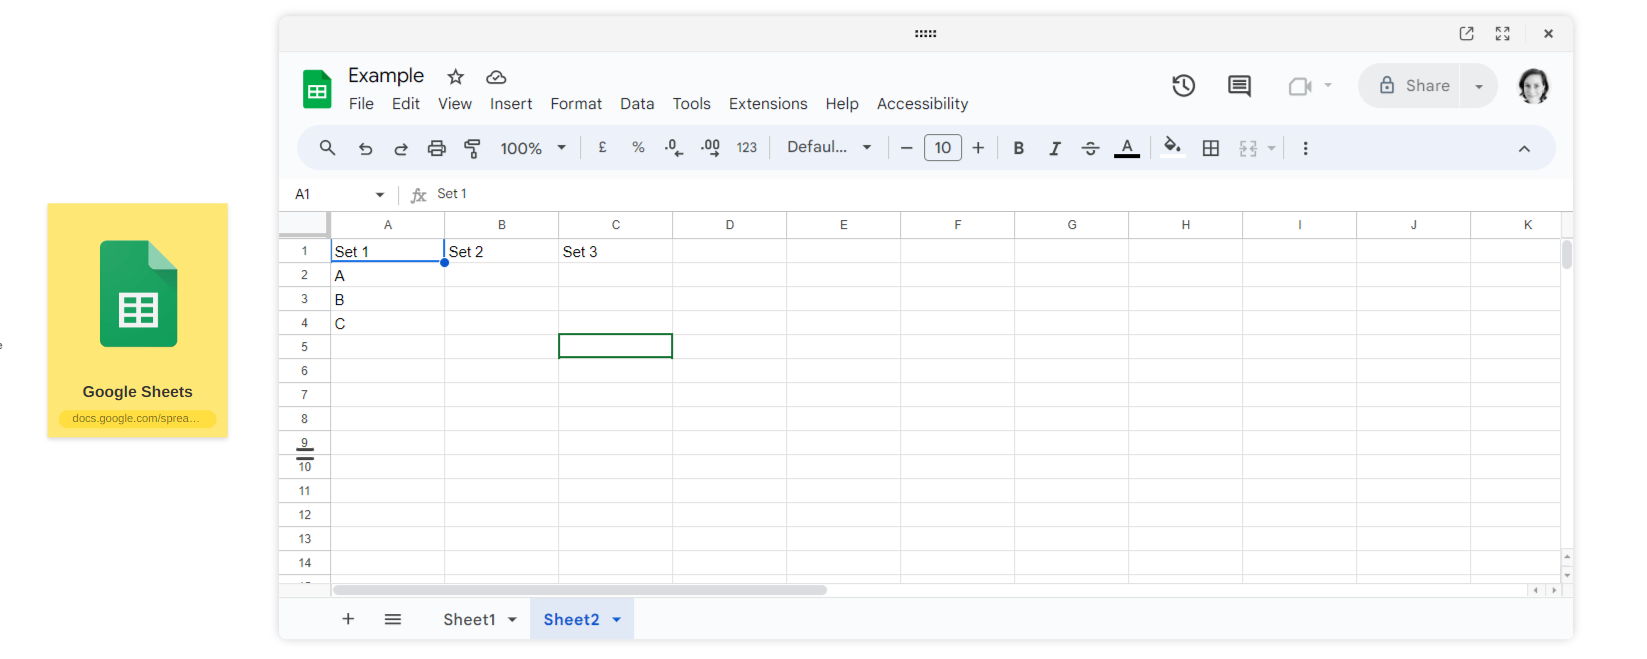Open the Sheet1 tab dropdown arrow
The image size is (1647, 659).
(x=512, y=620)
